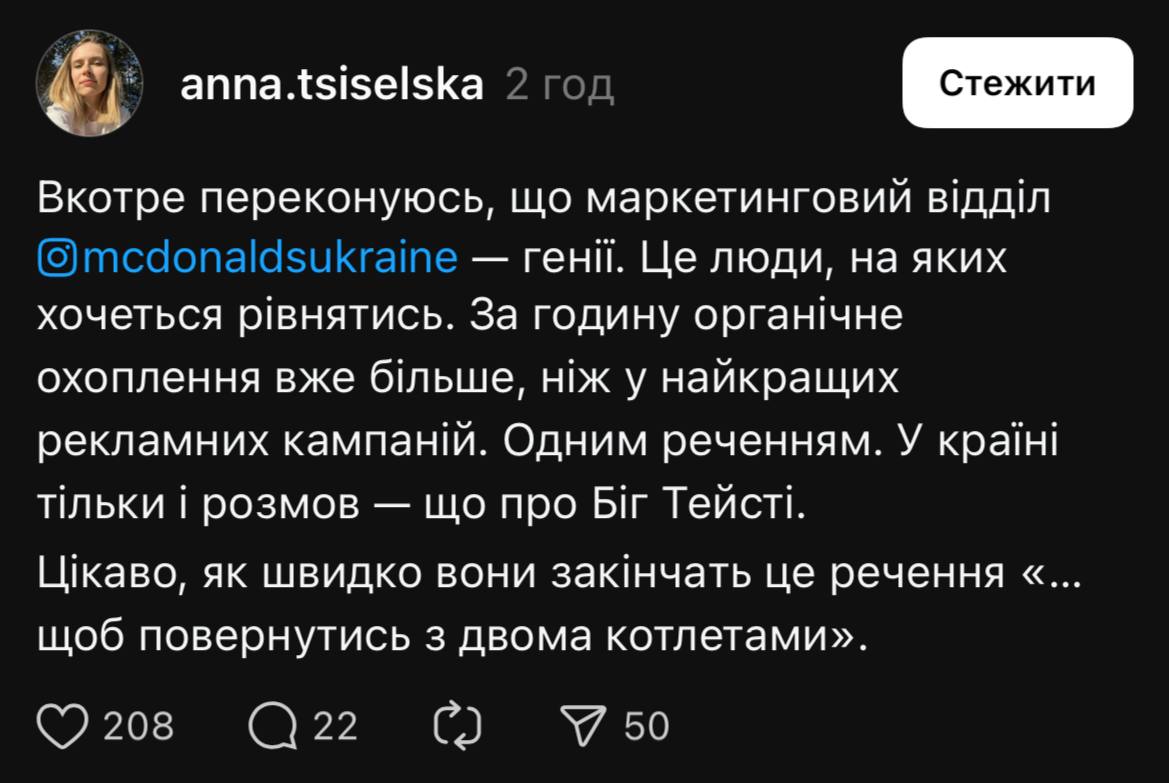Viewport: 1169px width, 783px height.
Task: Open the mcdonaldsukraine mention link
Action: [265, 259]
